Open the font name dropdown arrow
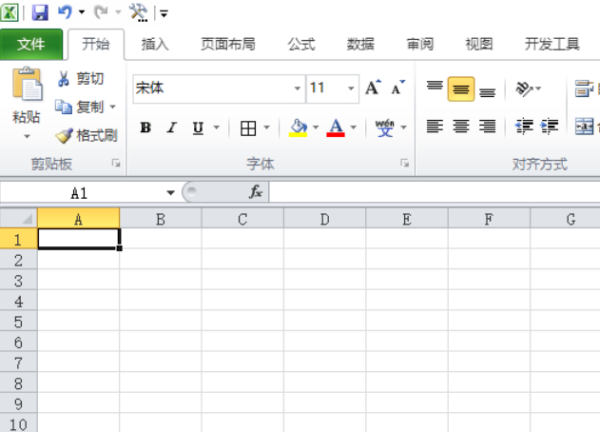Image resolution: width=600 pixels, height=432 pixels. click(x=297, y=88)
